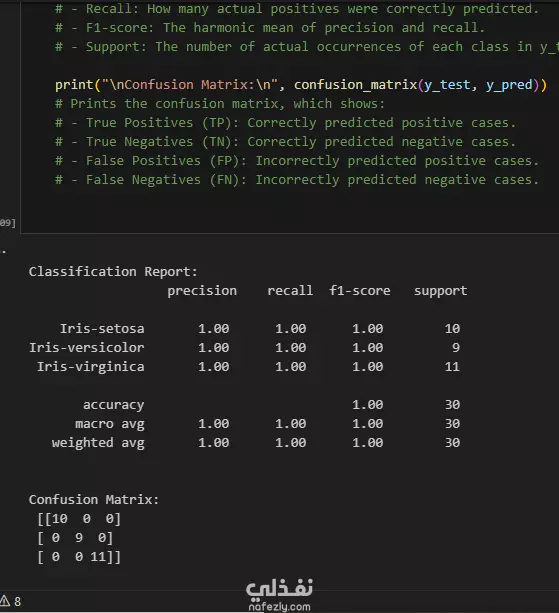Viewport: 559px width, 613px height.
Task: Click the weighted avg row label
Action: click(x=98, y=443)
